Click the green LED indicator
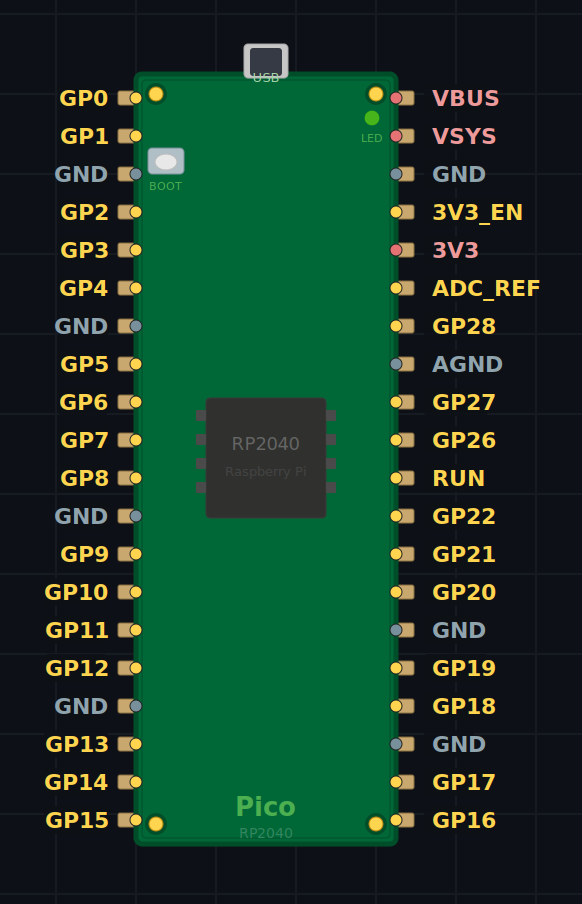The width and height of the screenshot is (582, 904). (x=372, y=118)
